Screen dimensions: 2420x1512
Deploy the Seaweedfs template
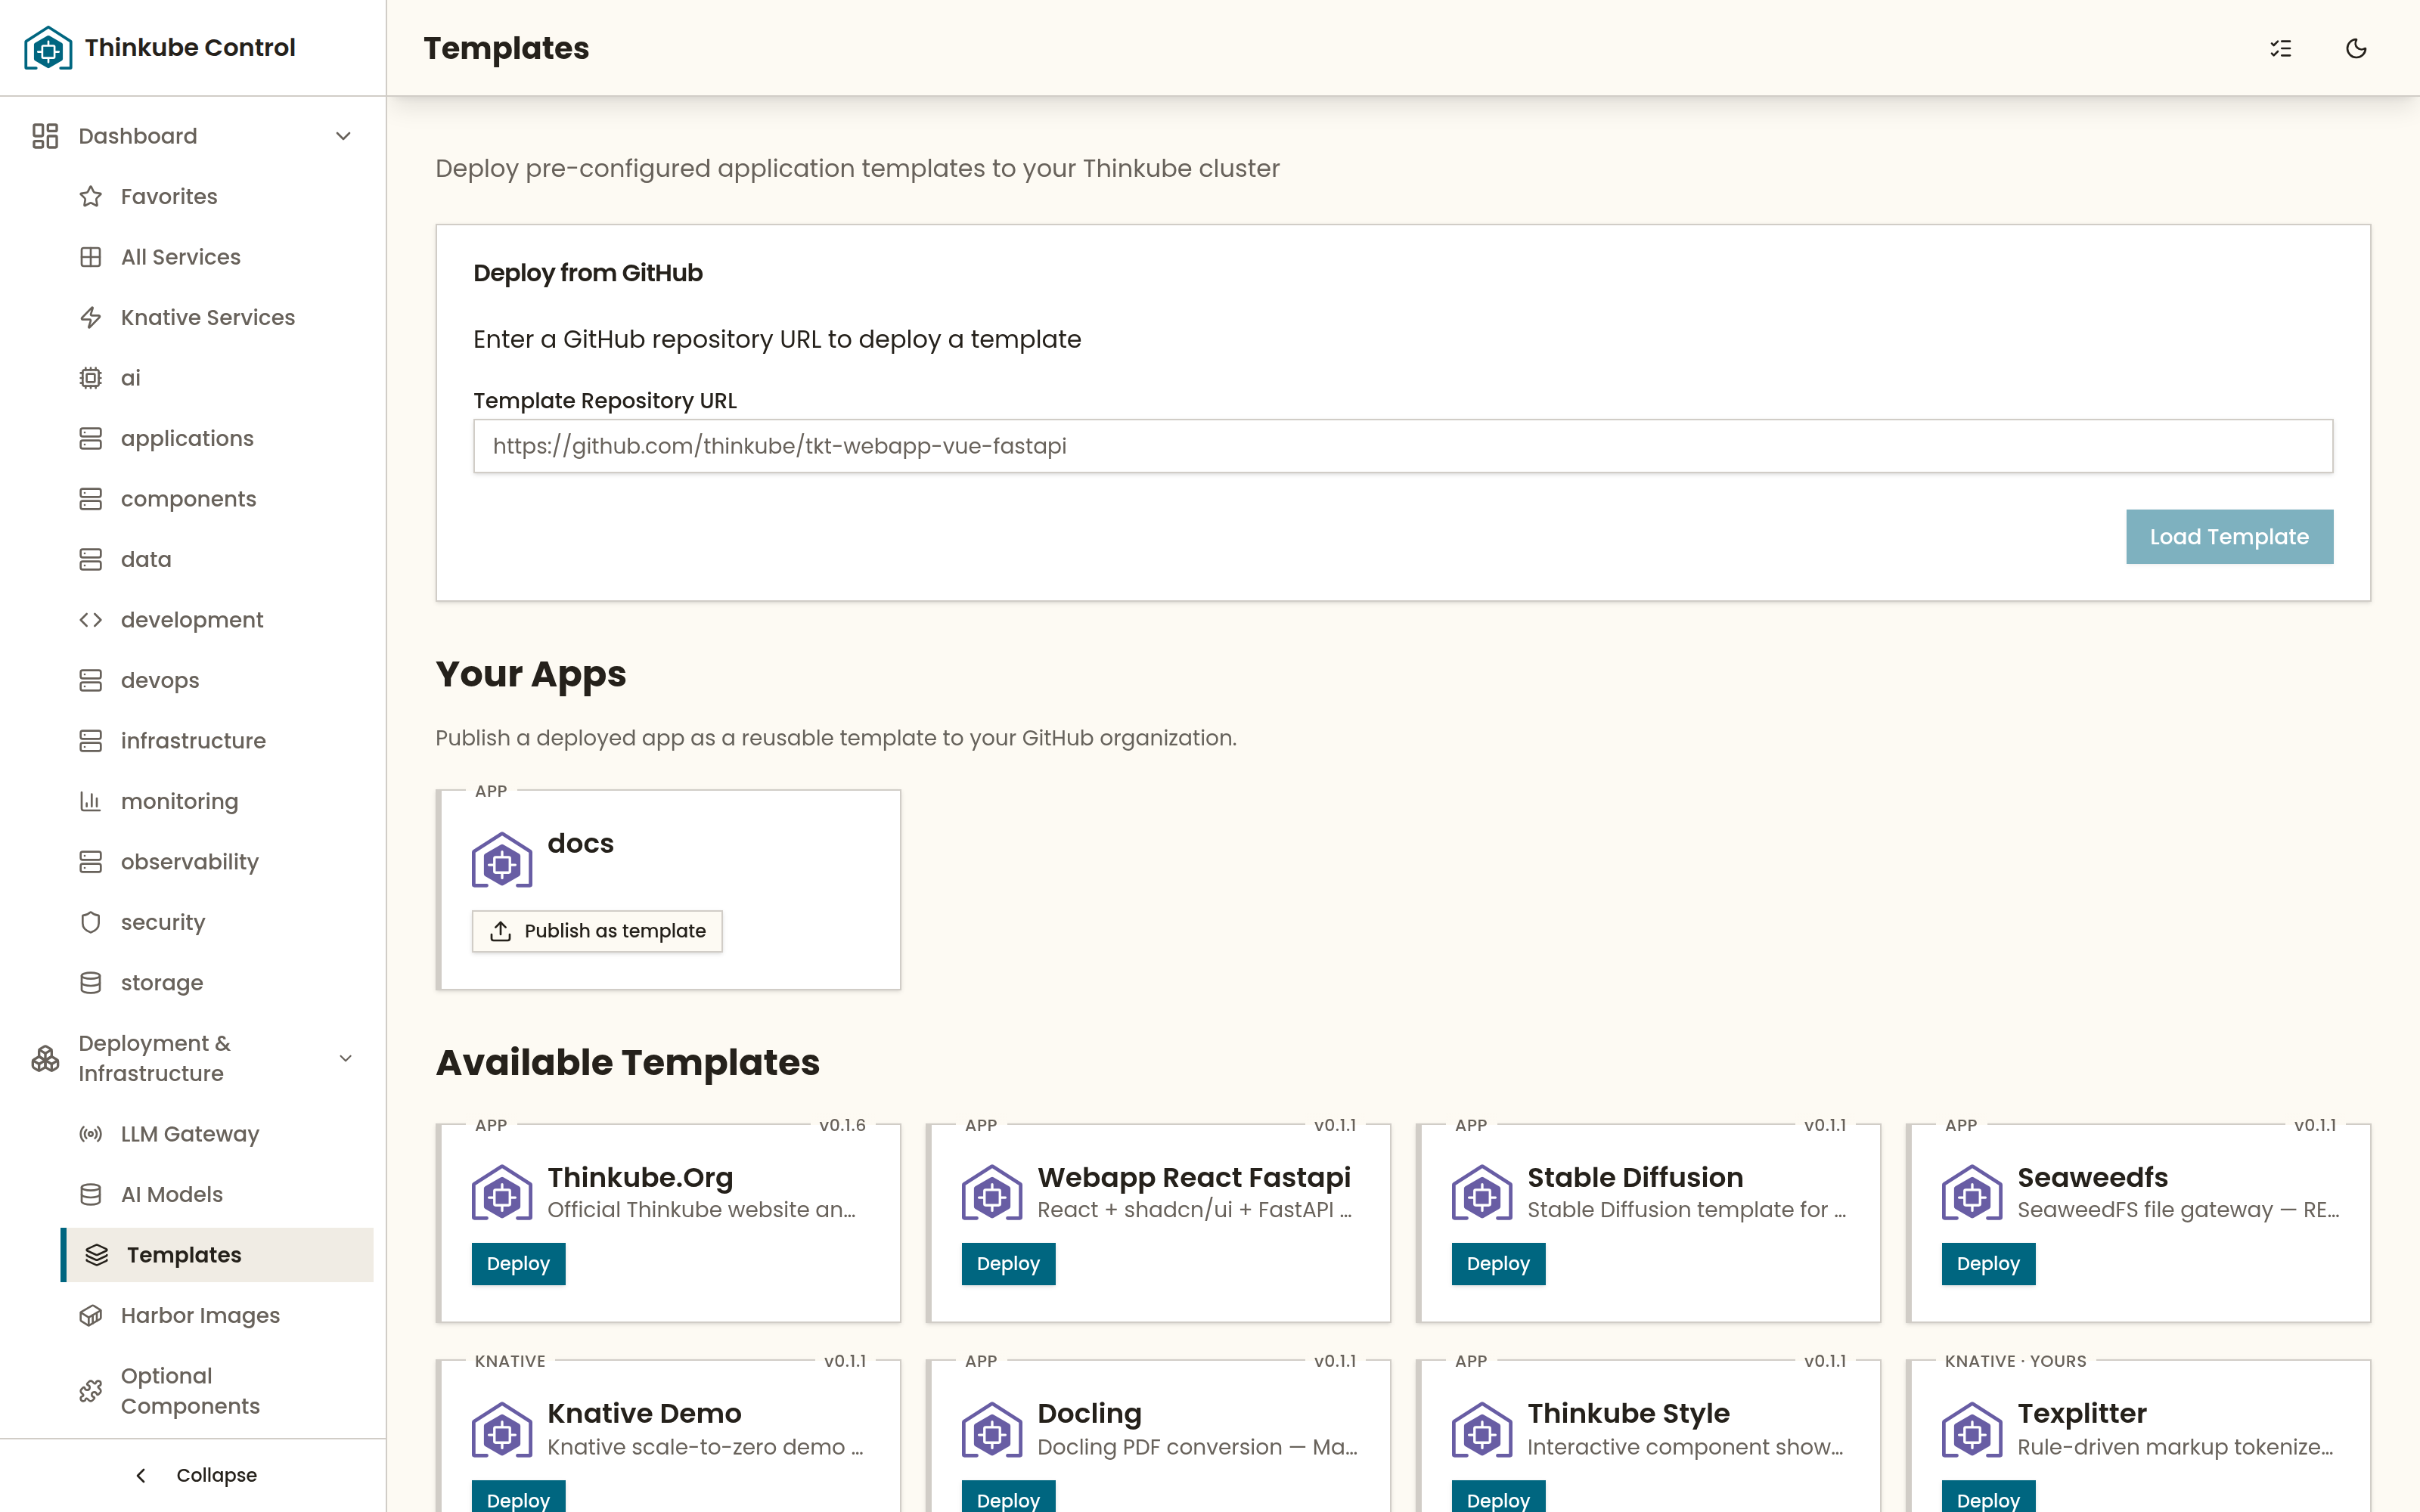point(1988,1264)
